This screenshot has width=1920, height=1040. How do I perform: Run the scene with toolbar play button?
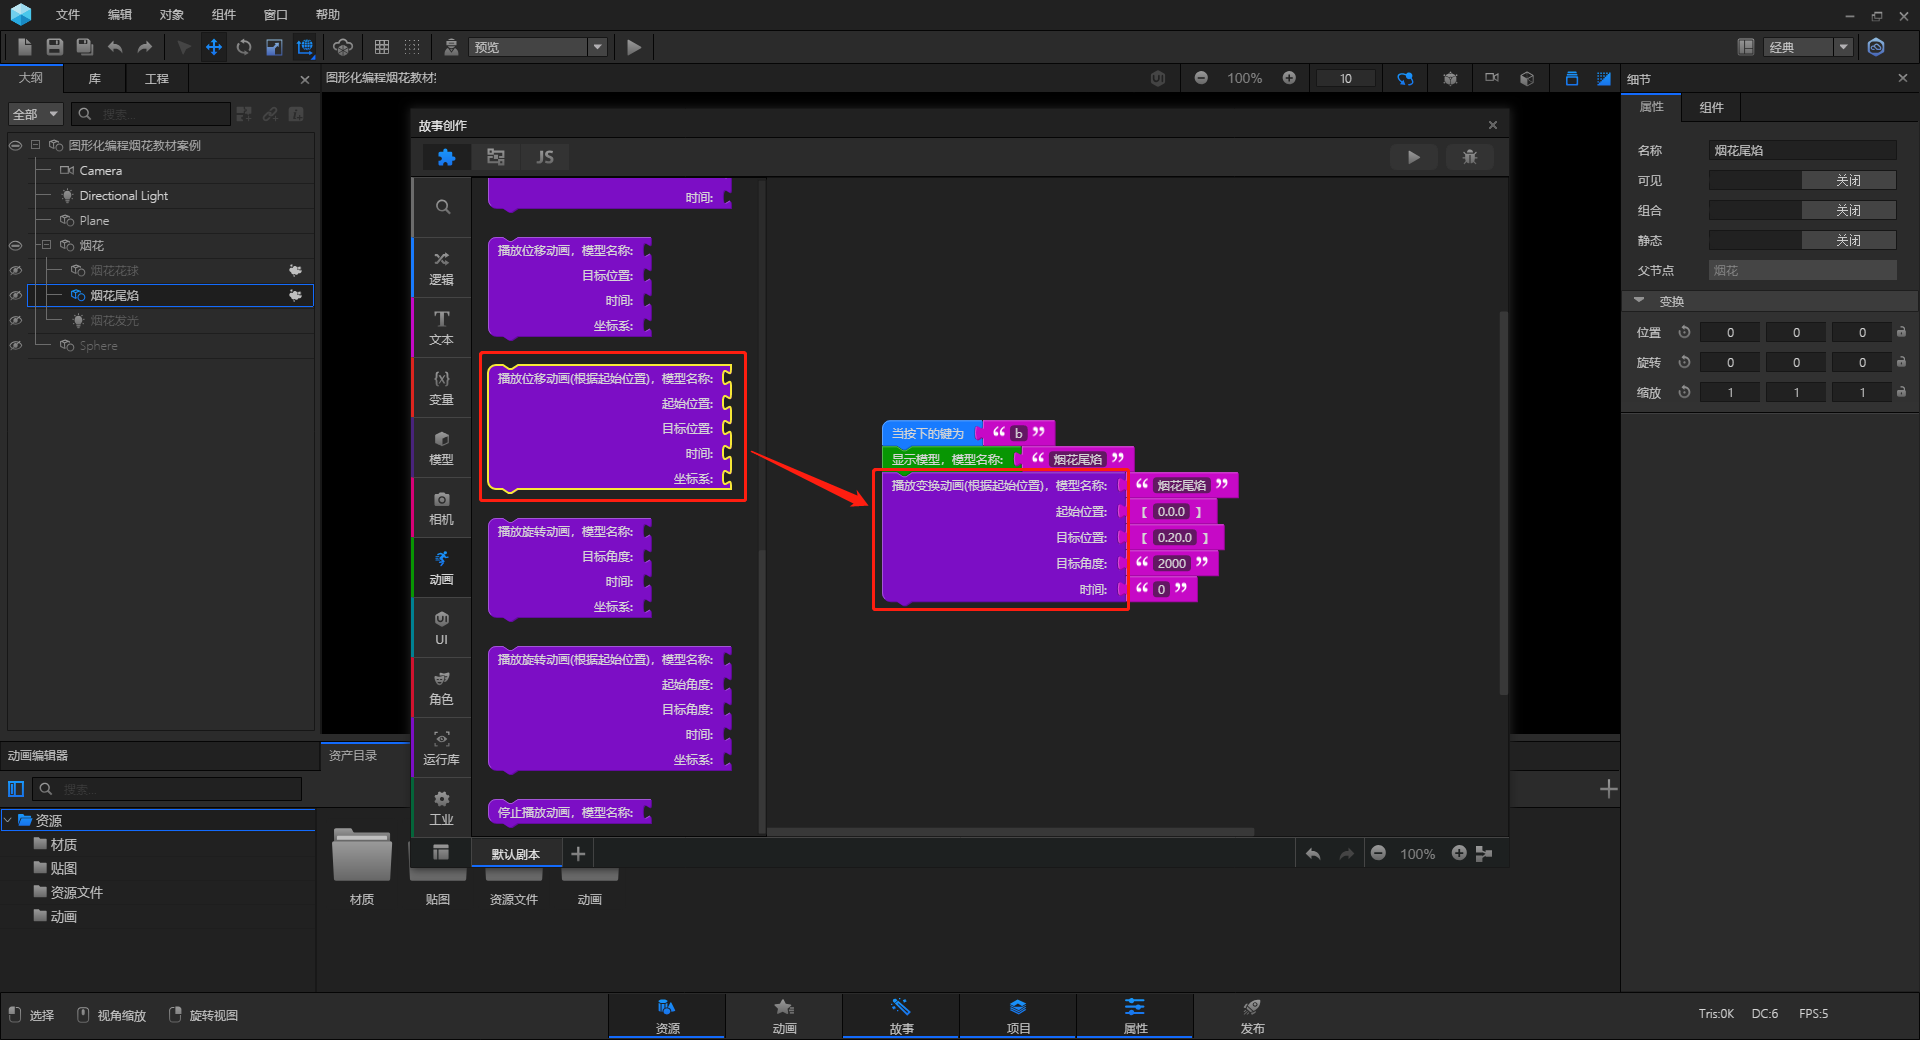click(633, 47)
